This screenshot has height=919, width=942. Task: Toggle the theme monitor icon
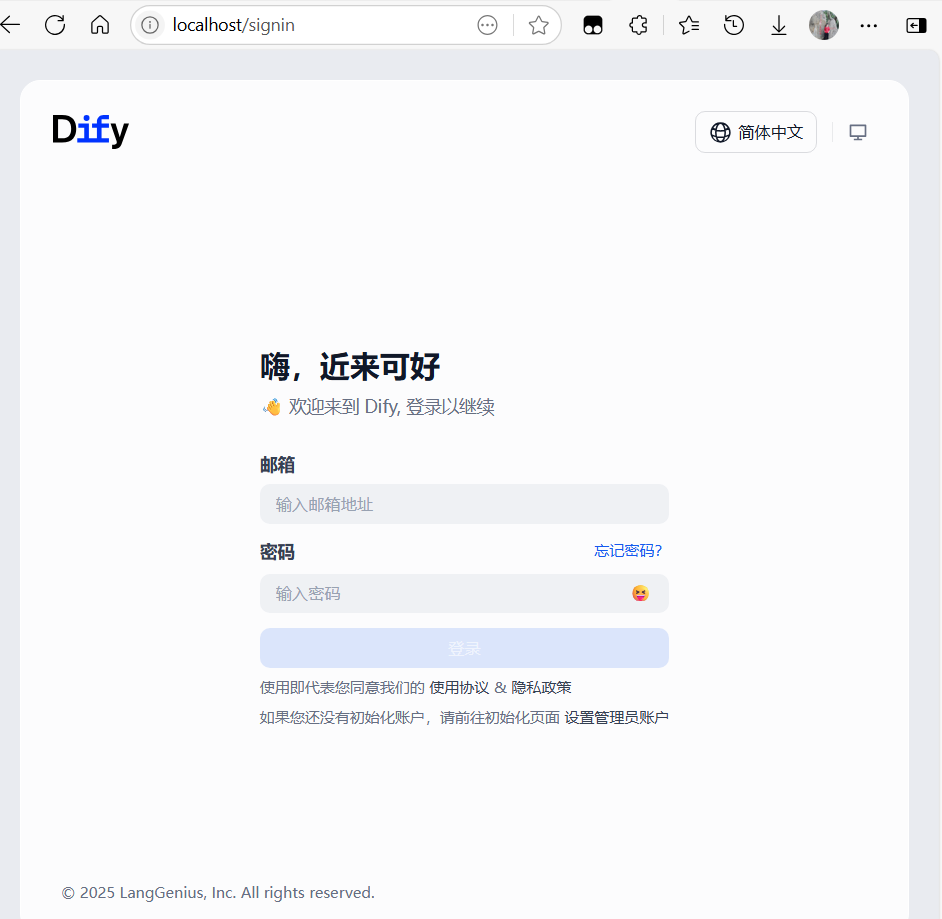857,132
